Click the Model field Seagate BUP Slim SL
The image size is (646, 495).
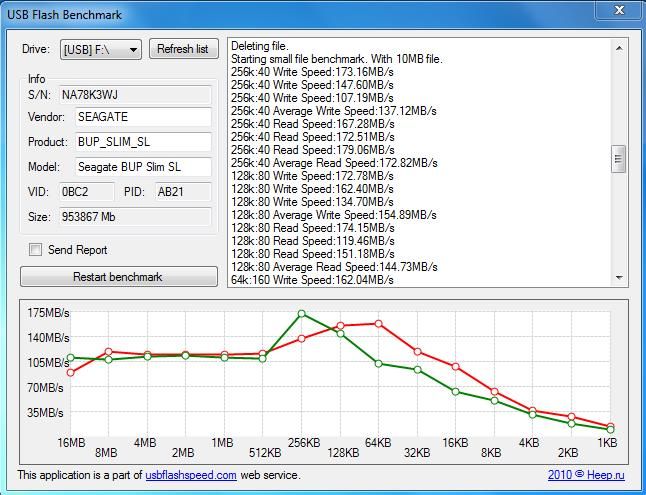pos(143,167)
